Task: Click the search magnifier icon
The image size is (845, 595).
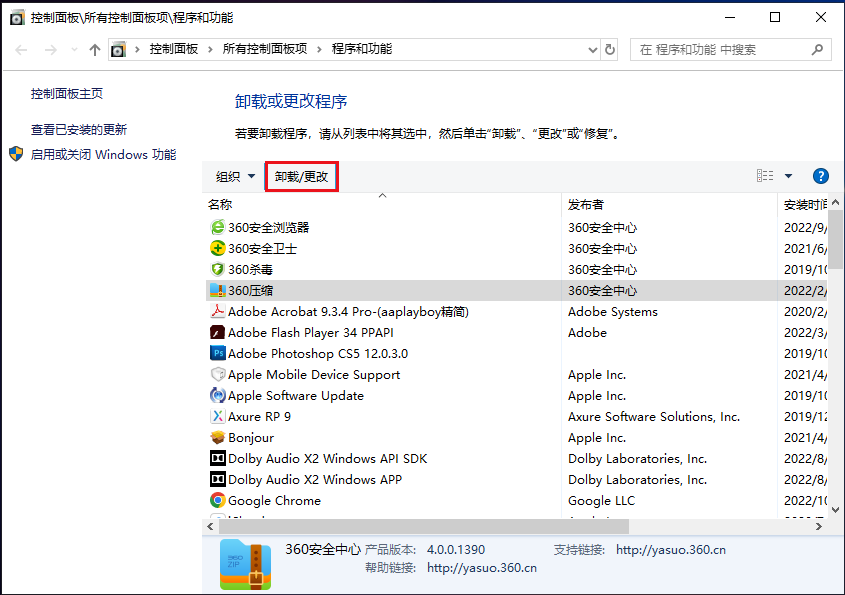Action: (817, 50)
